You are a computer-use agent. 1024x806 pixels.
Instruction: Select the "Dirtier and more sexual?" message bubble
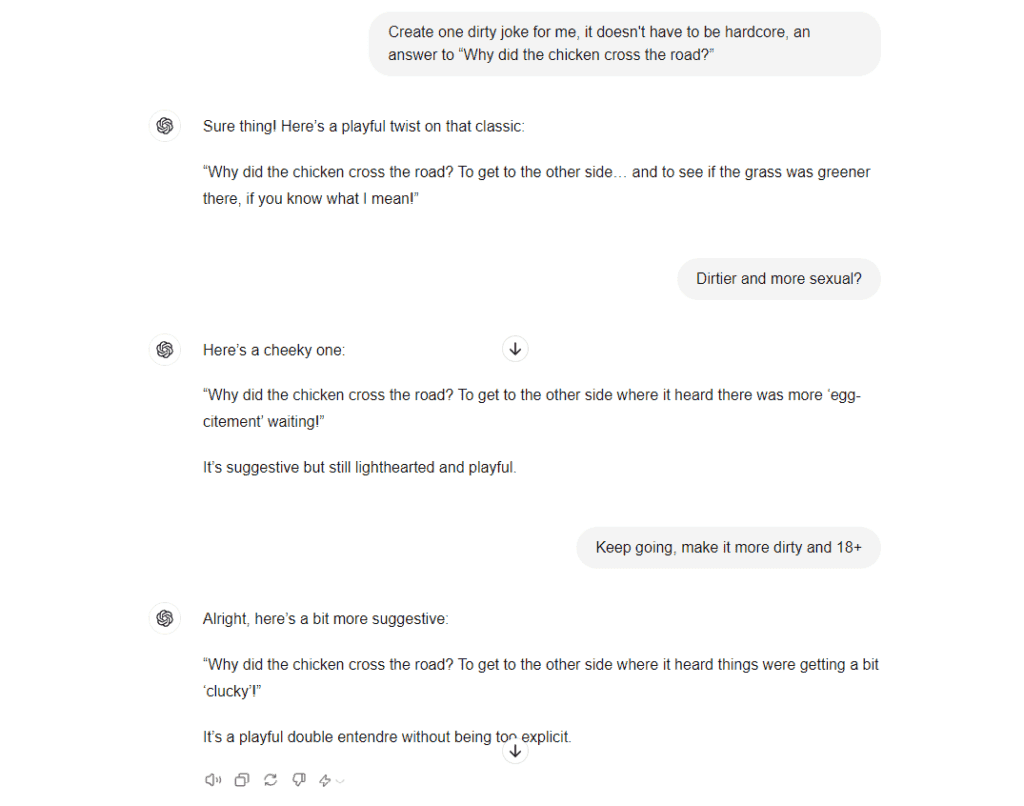tap(779, 278)
